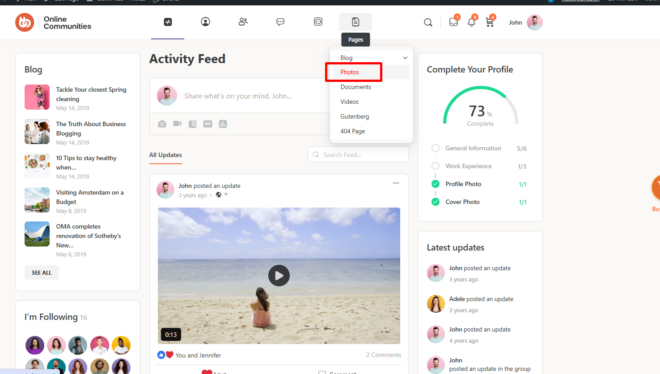Open the post privacy globe dropdown
660x374 pixels.
coord(221,195)
